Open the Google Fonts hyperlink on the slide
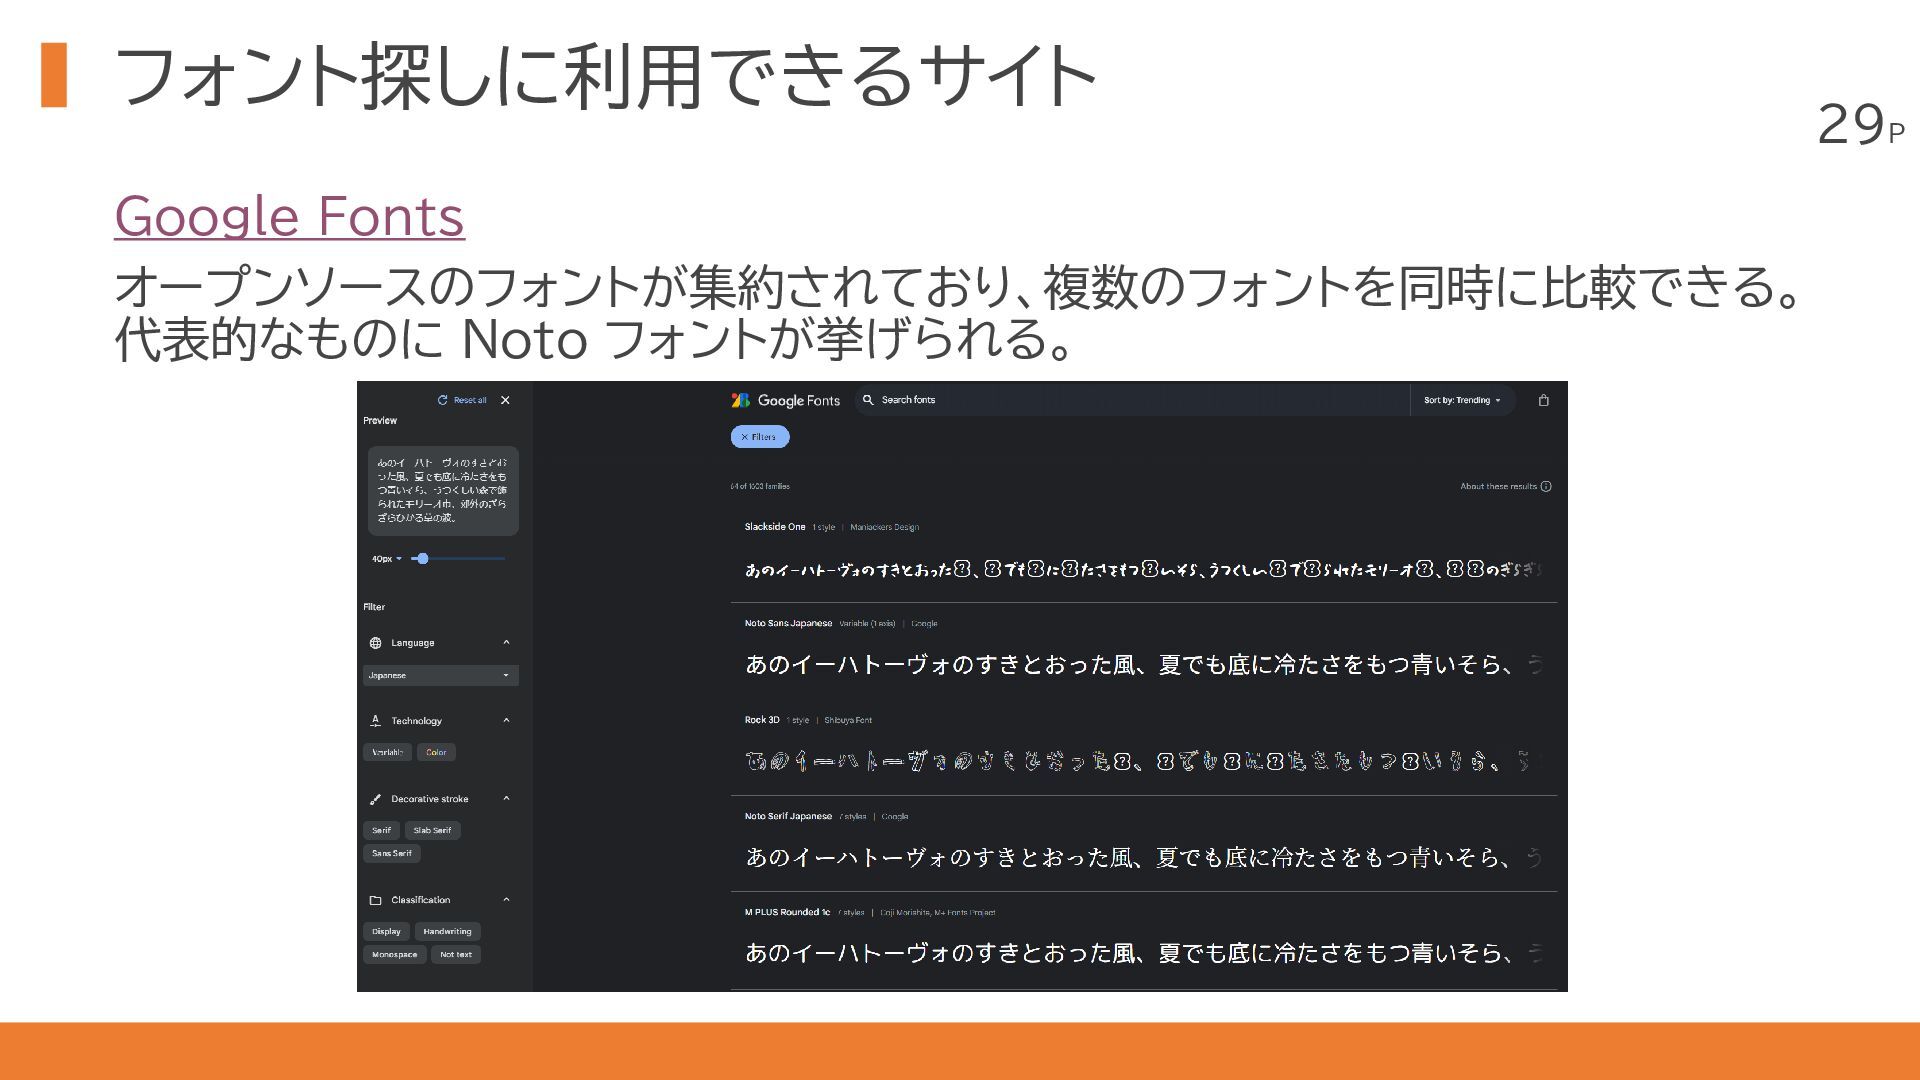 click(289, 216)
